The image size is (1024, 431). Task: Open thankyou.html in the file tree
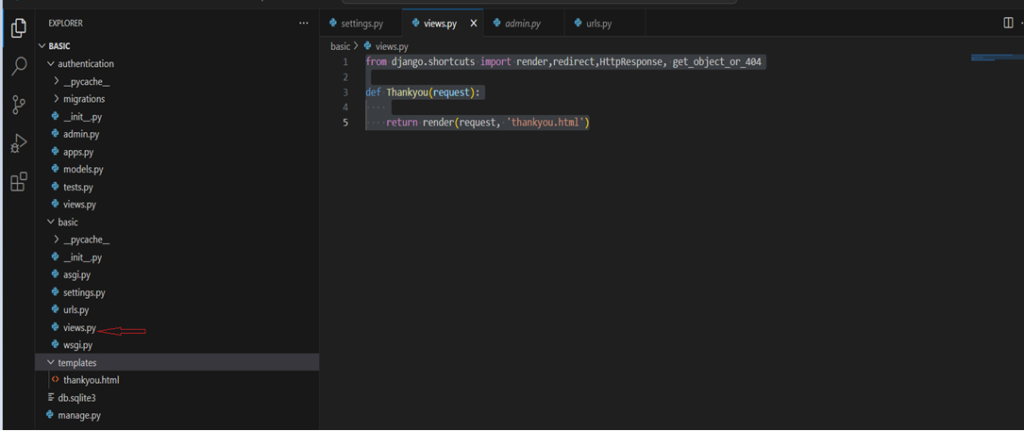click(91, 380)
